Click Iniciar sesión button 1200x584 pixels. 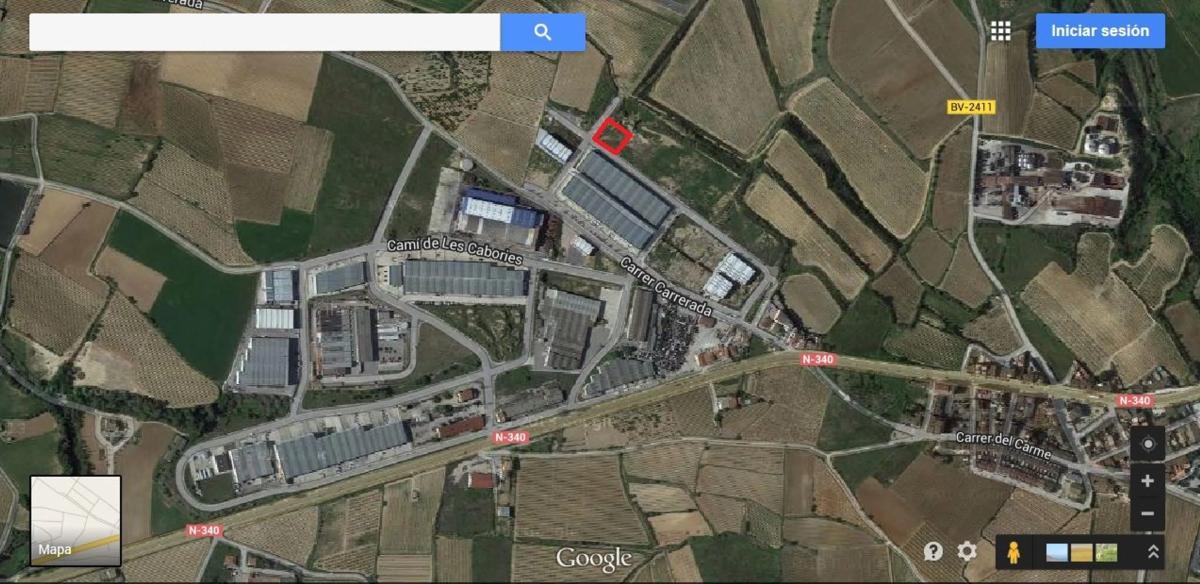pos(1100,31)
